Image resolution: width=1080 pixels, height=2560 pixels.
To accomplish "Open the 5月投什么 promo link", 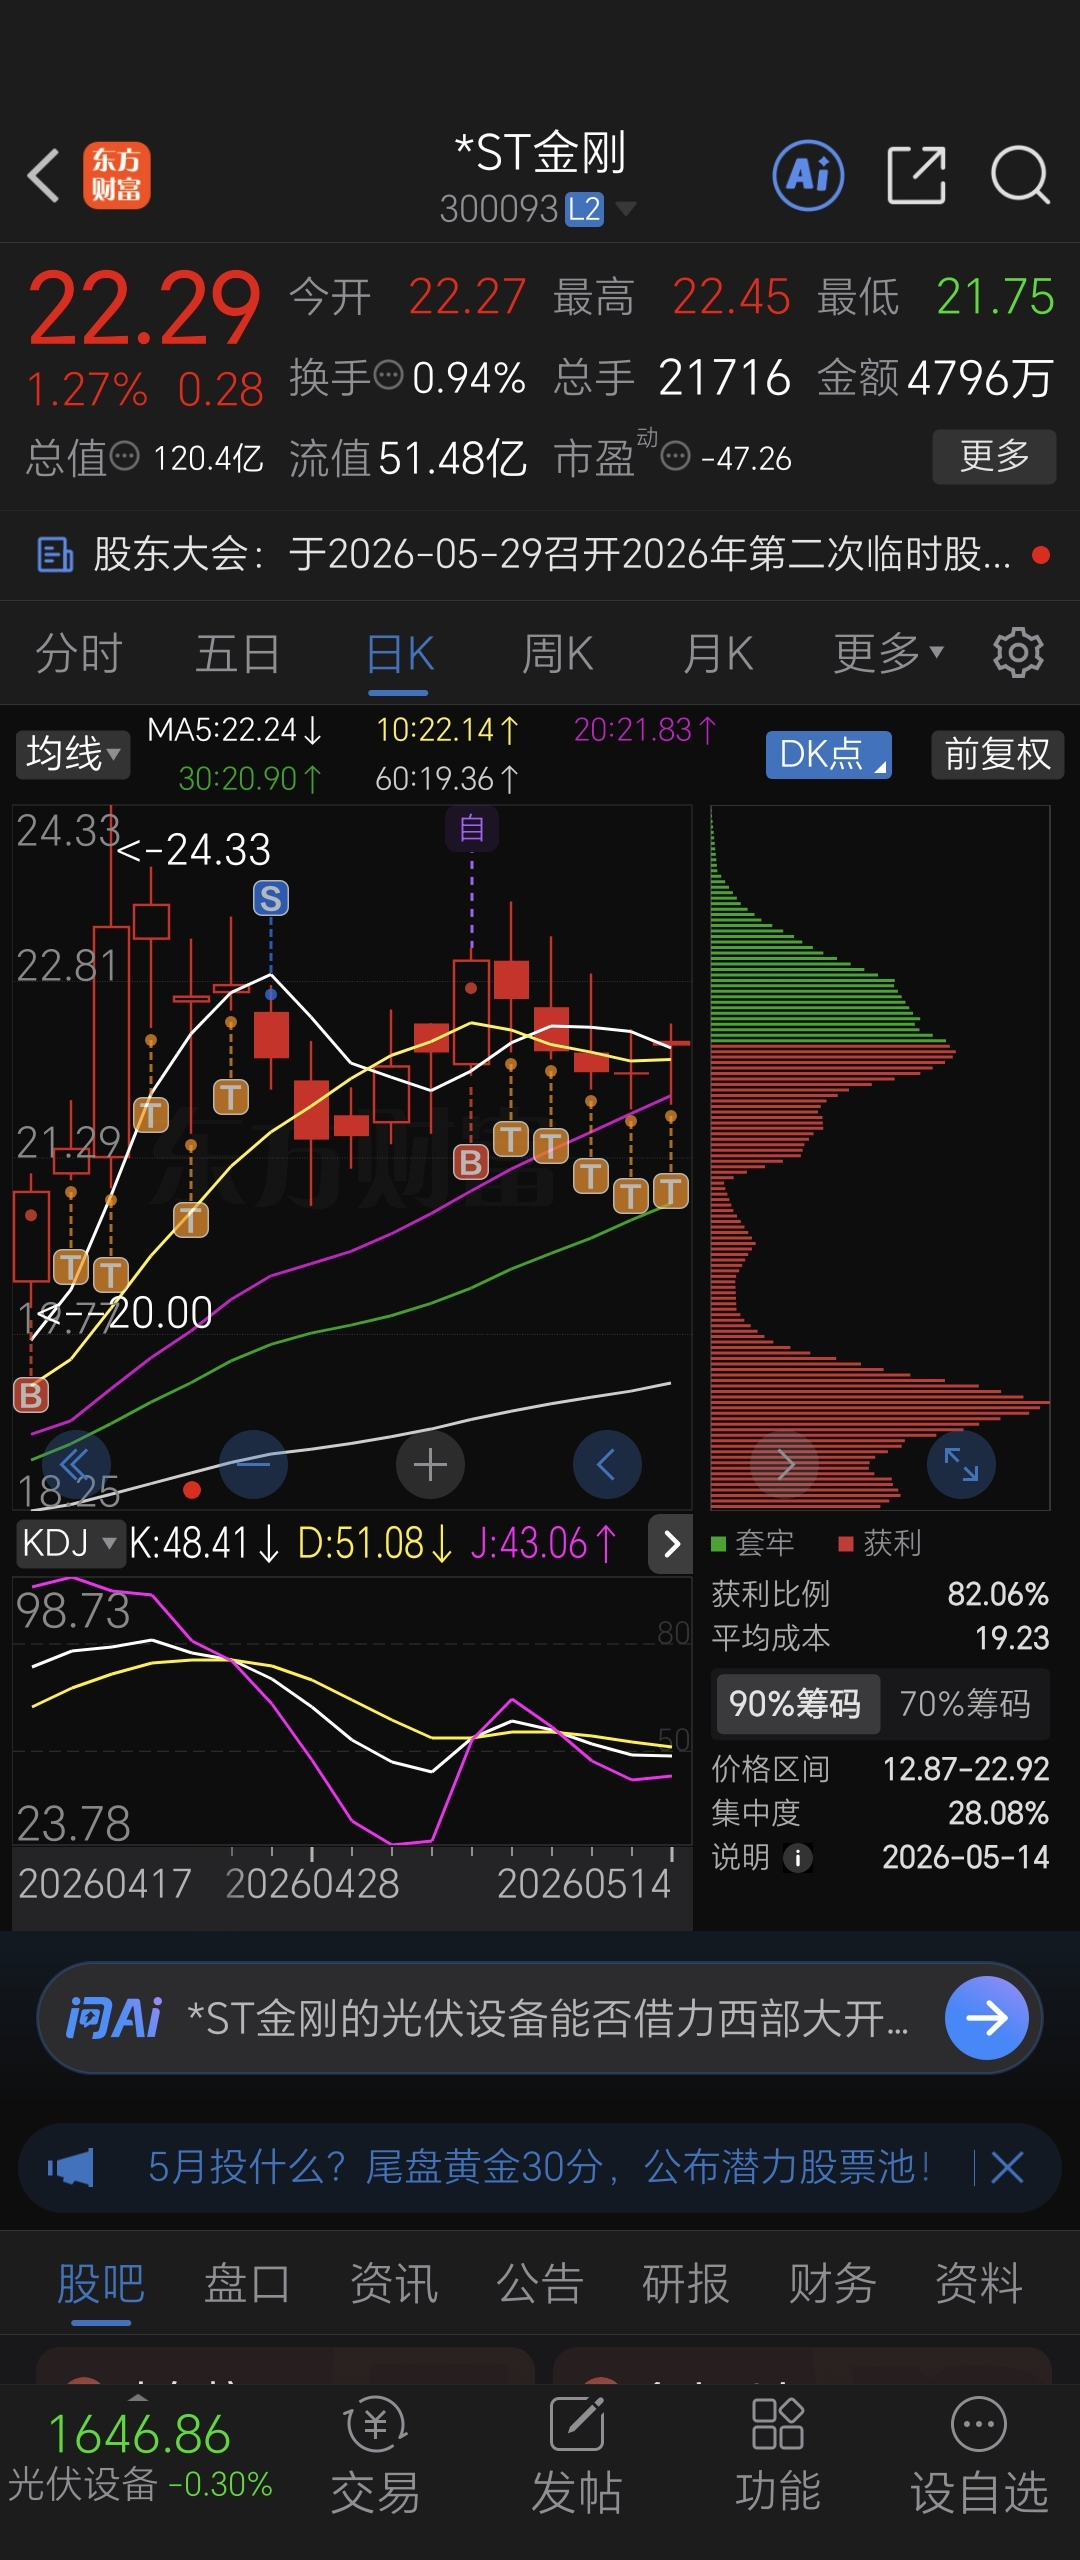I will [x=540, y=2167].
